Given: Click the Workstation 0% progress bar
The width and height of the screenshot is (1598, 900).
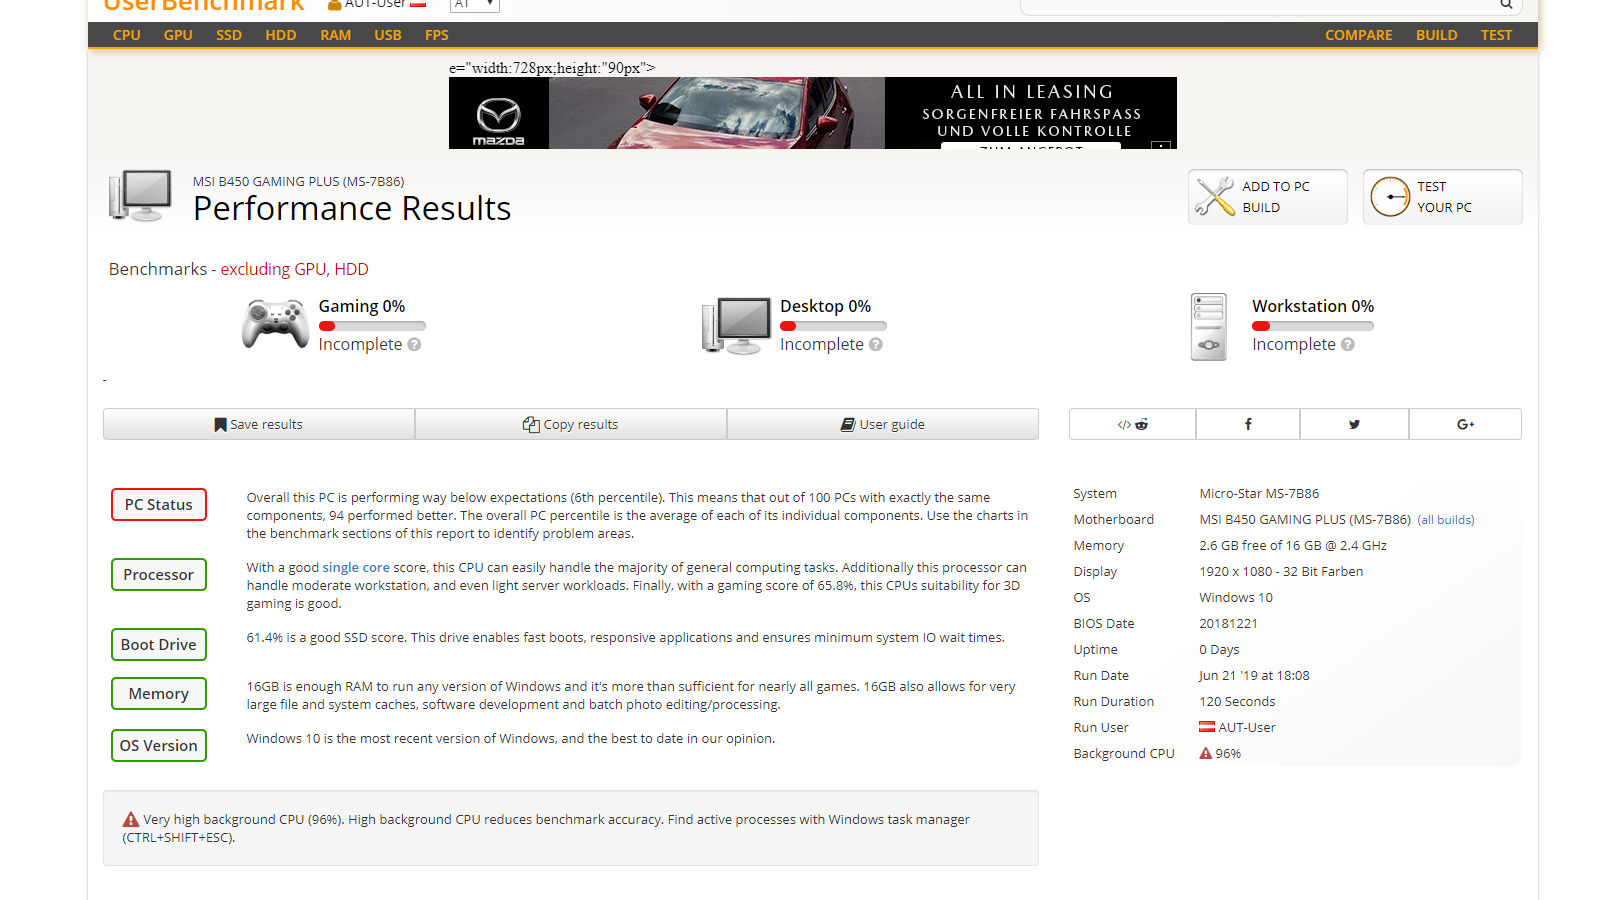Looking at the screenshot, I should [1313, 326].
